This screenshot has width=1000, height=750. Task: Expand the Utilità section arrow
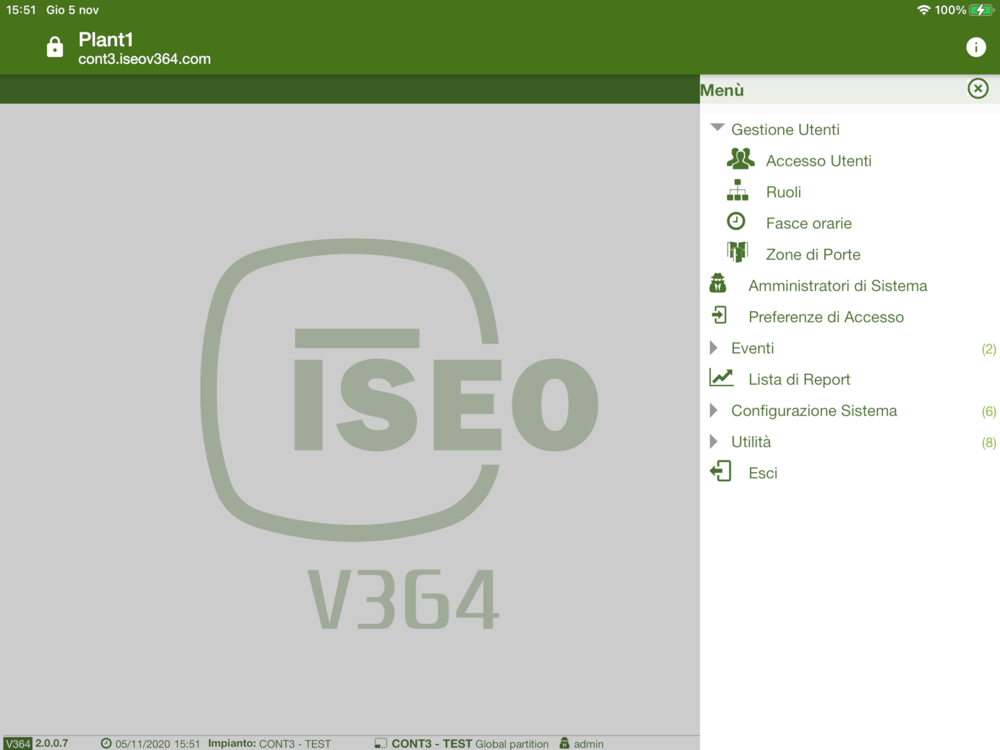coord(714,441)
